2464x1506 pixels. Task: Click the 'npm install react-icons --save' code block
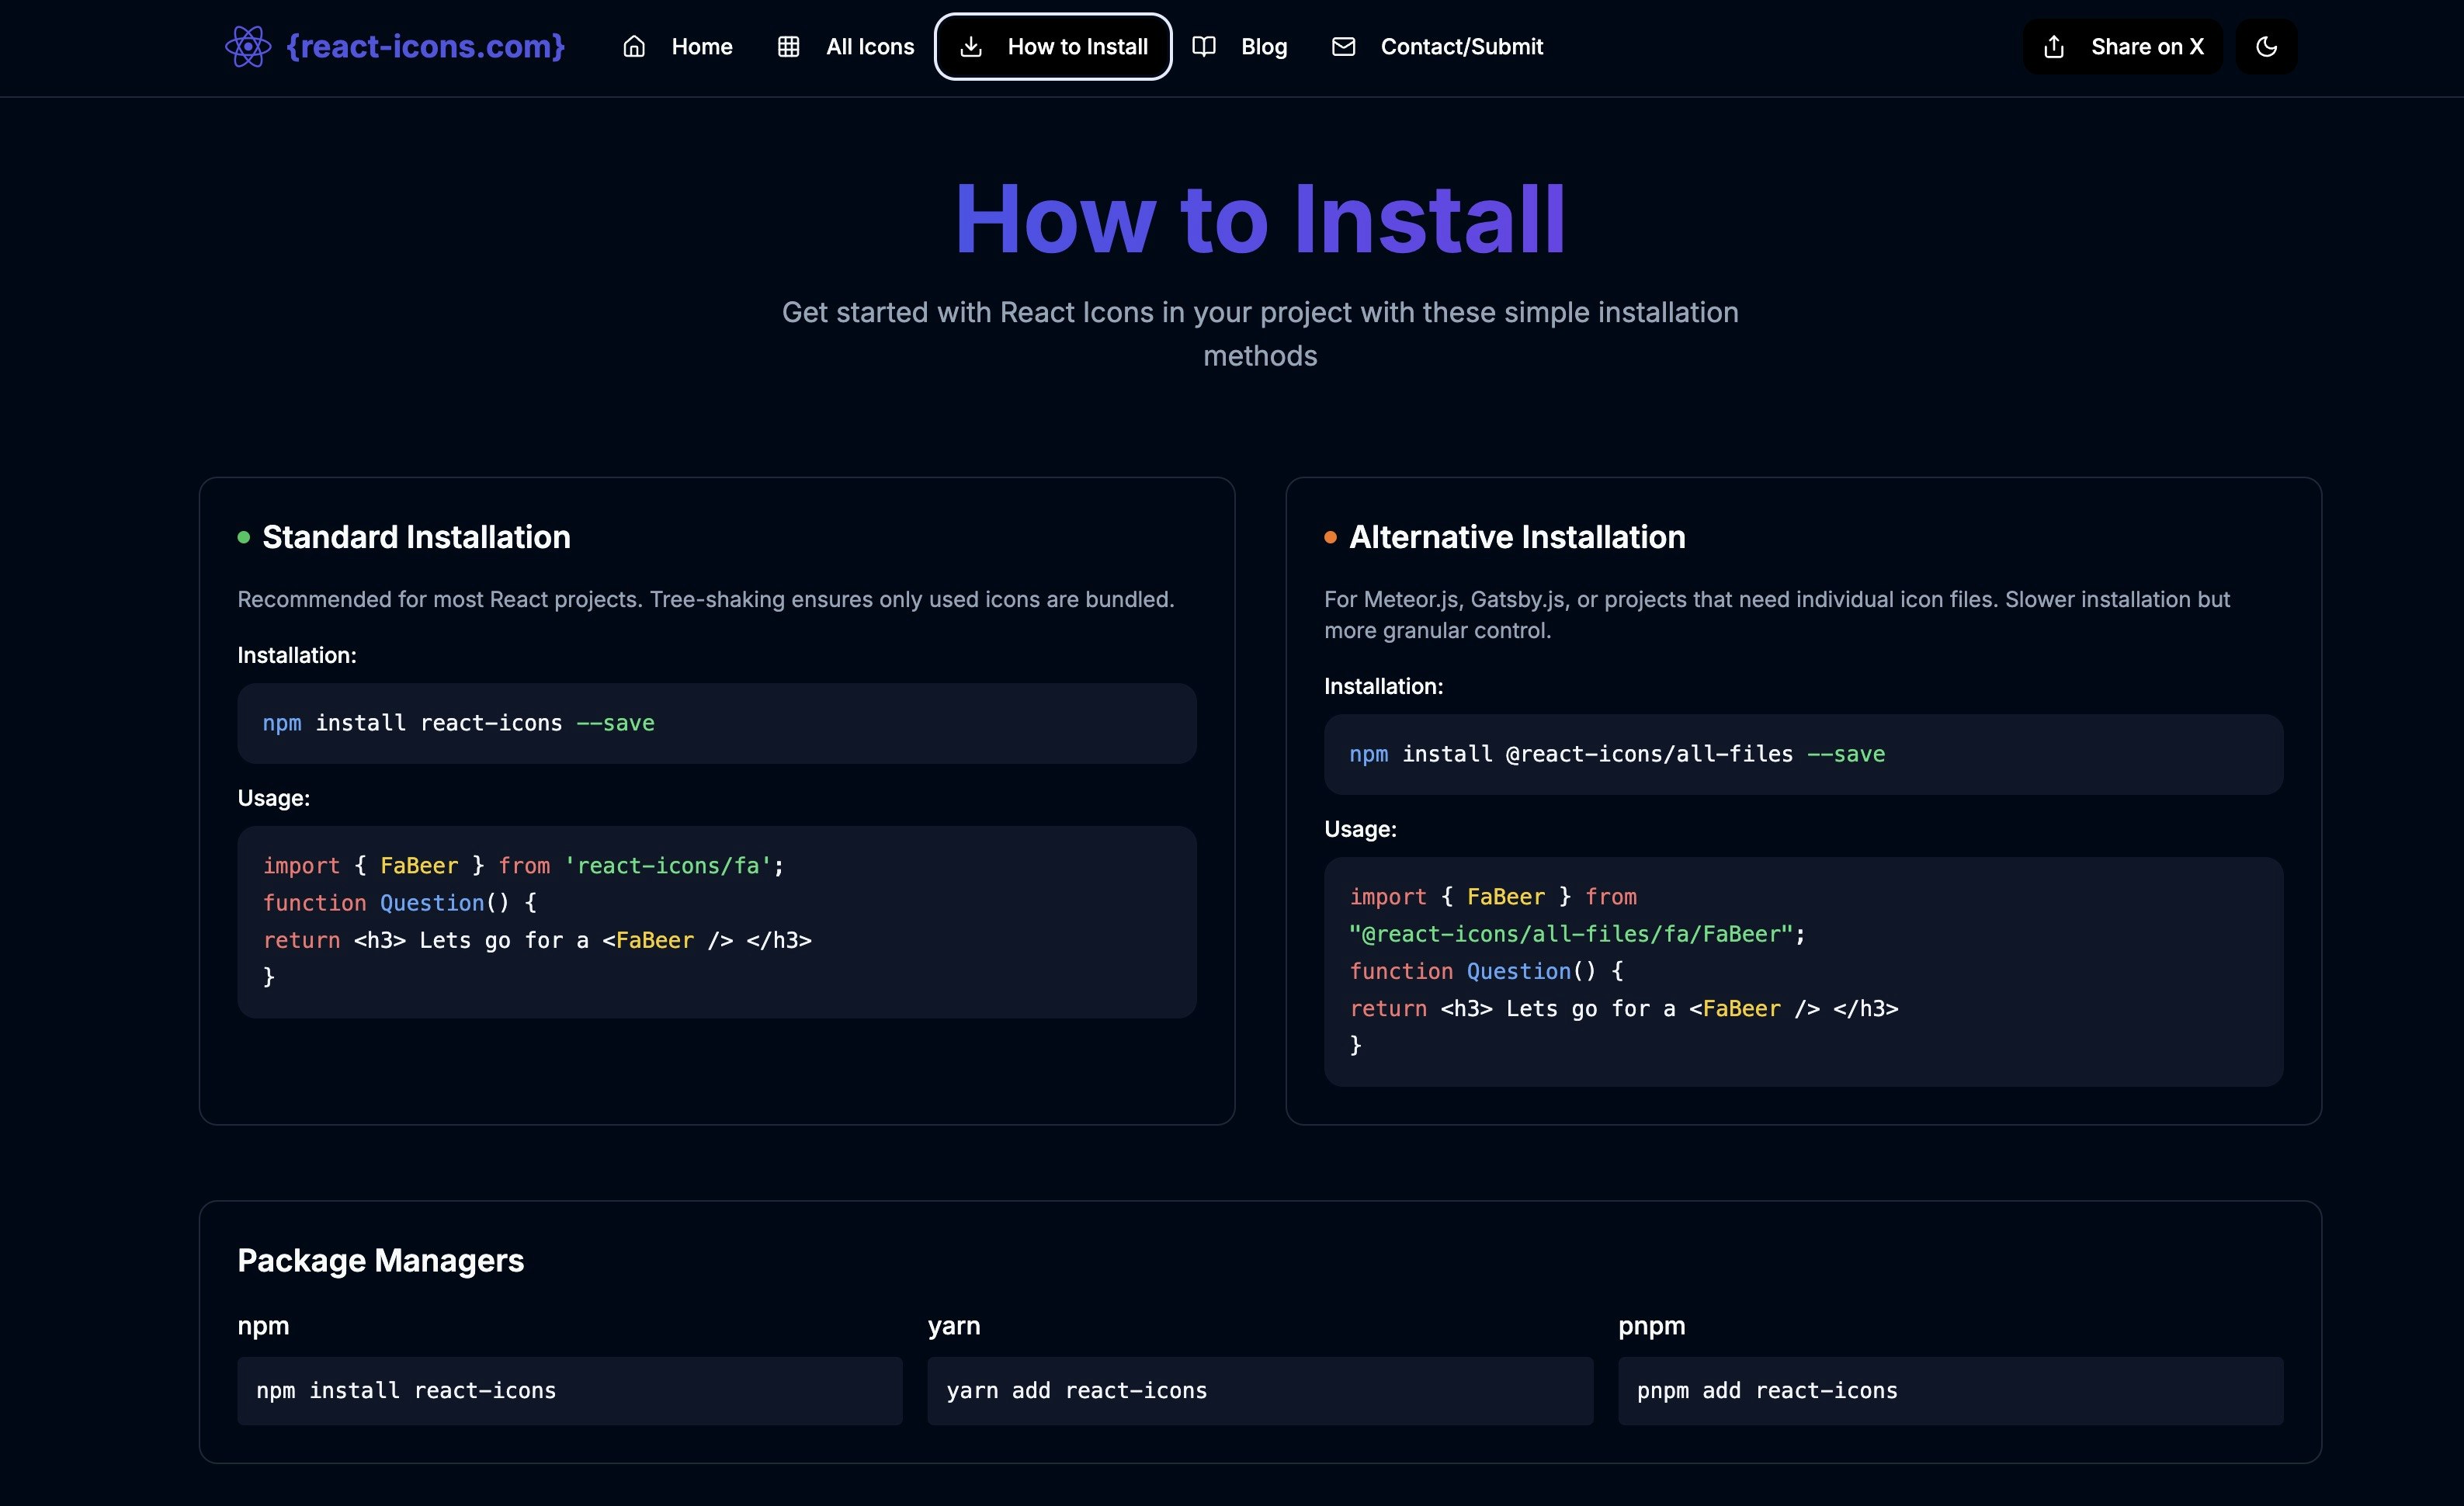click(716, 723)
